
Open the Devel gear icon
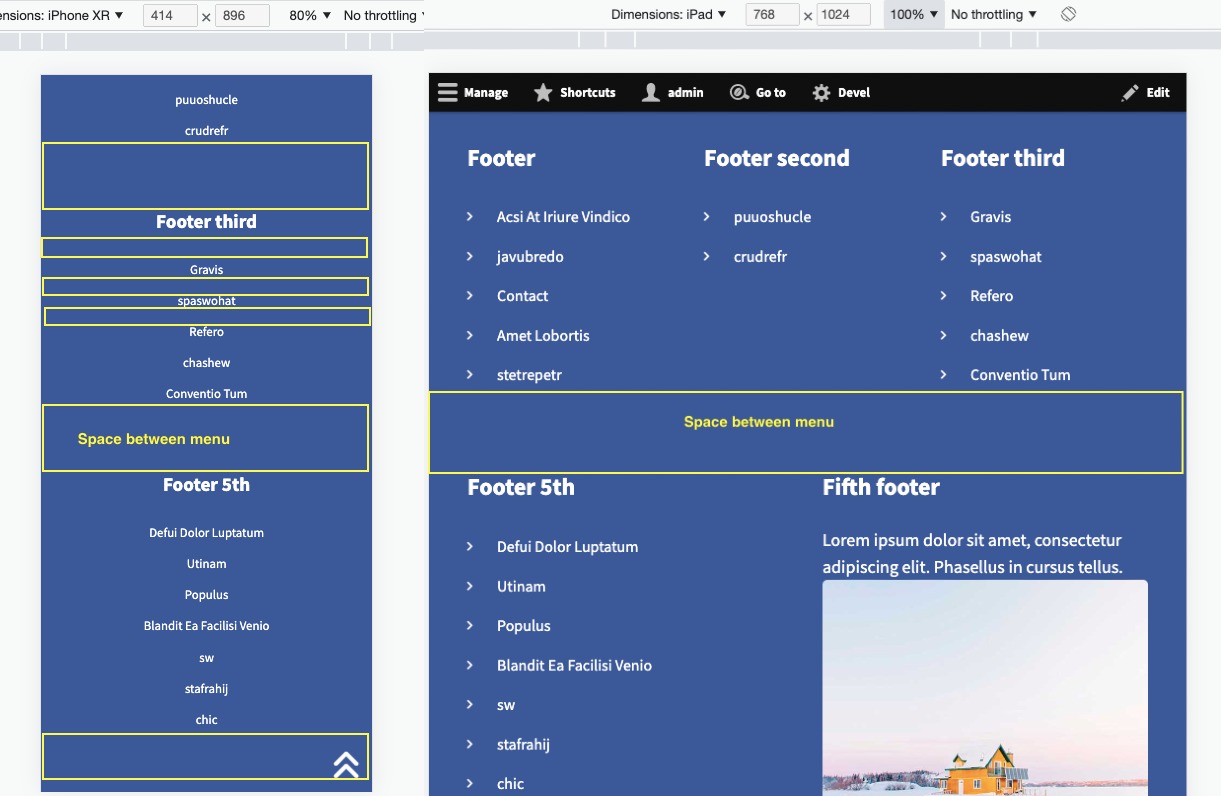[822, 92]
